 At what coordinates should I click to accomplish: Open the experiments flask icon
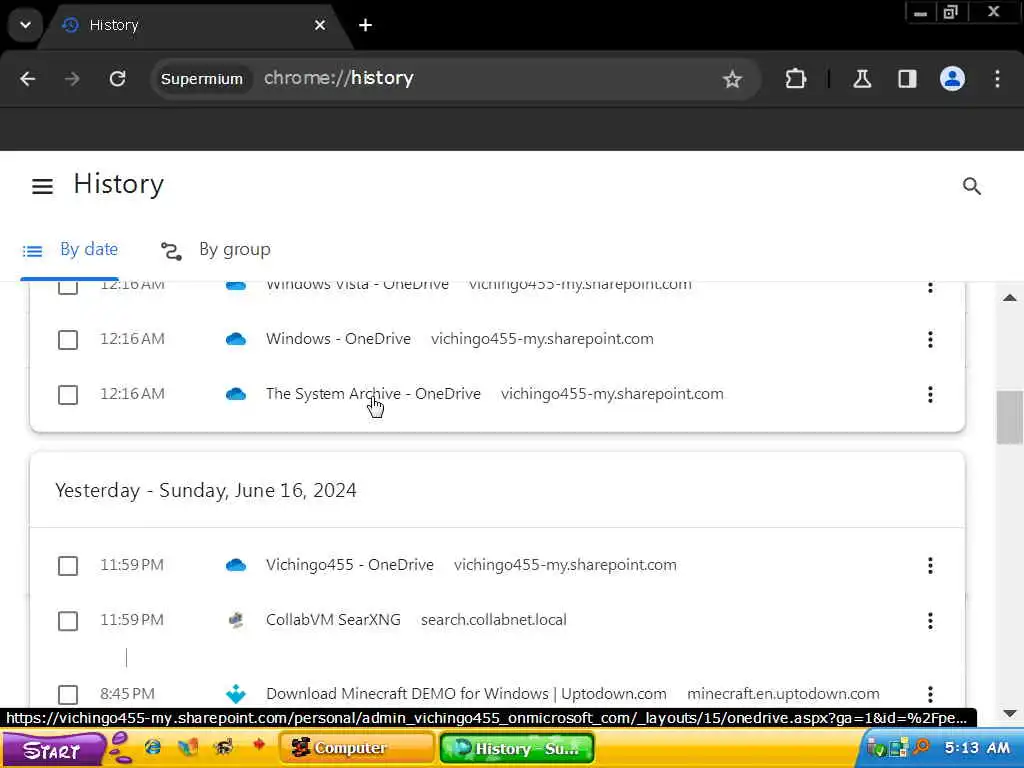[862, 79]
